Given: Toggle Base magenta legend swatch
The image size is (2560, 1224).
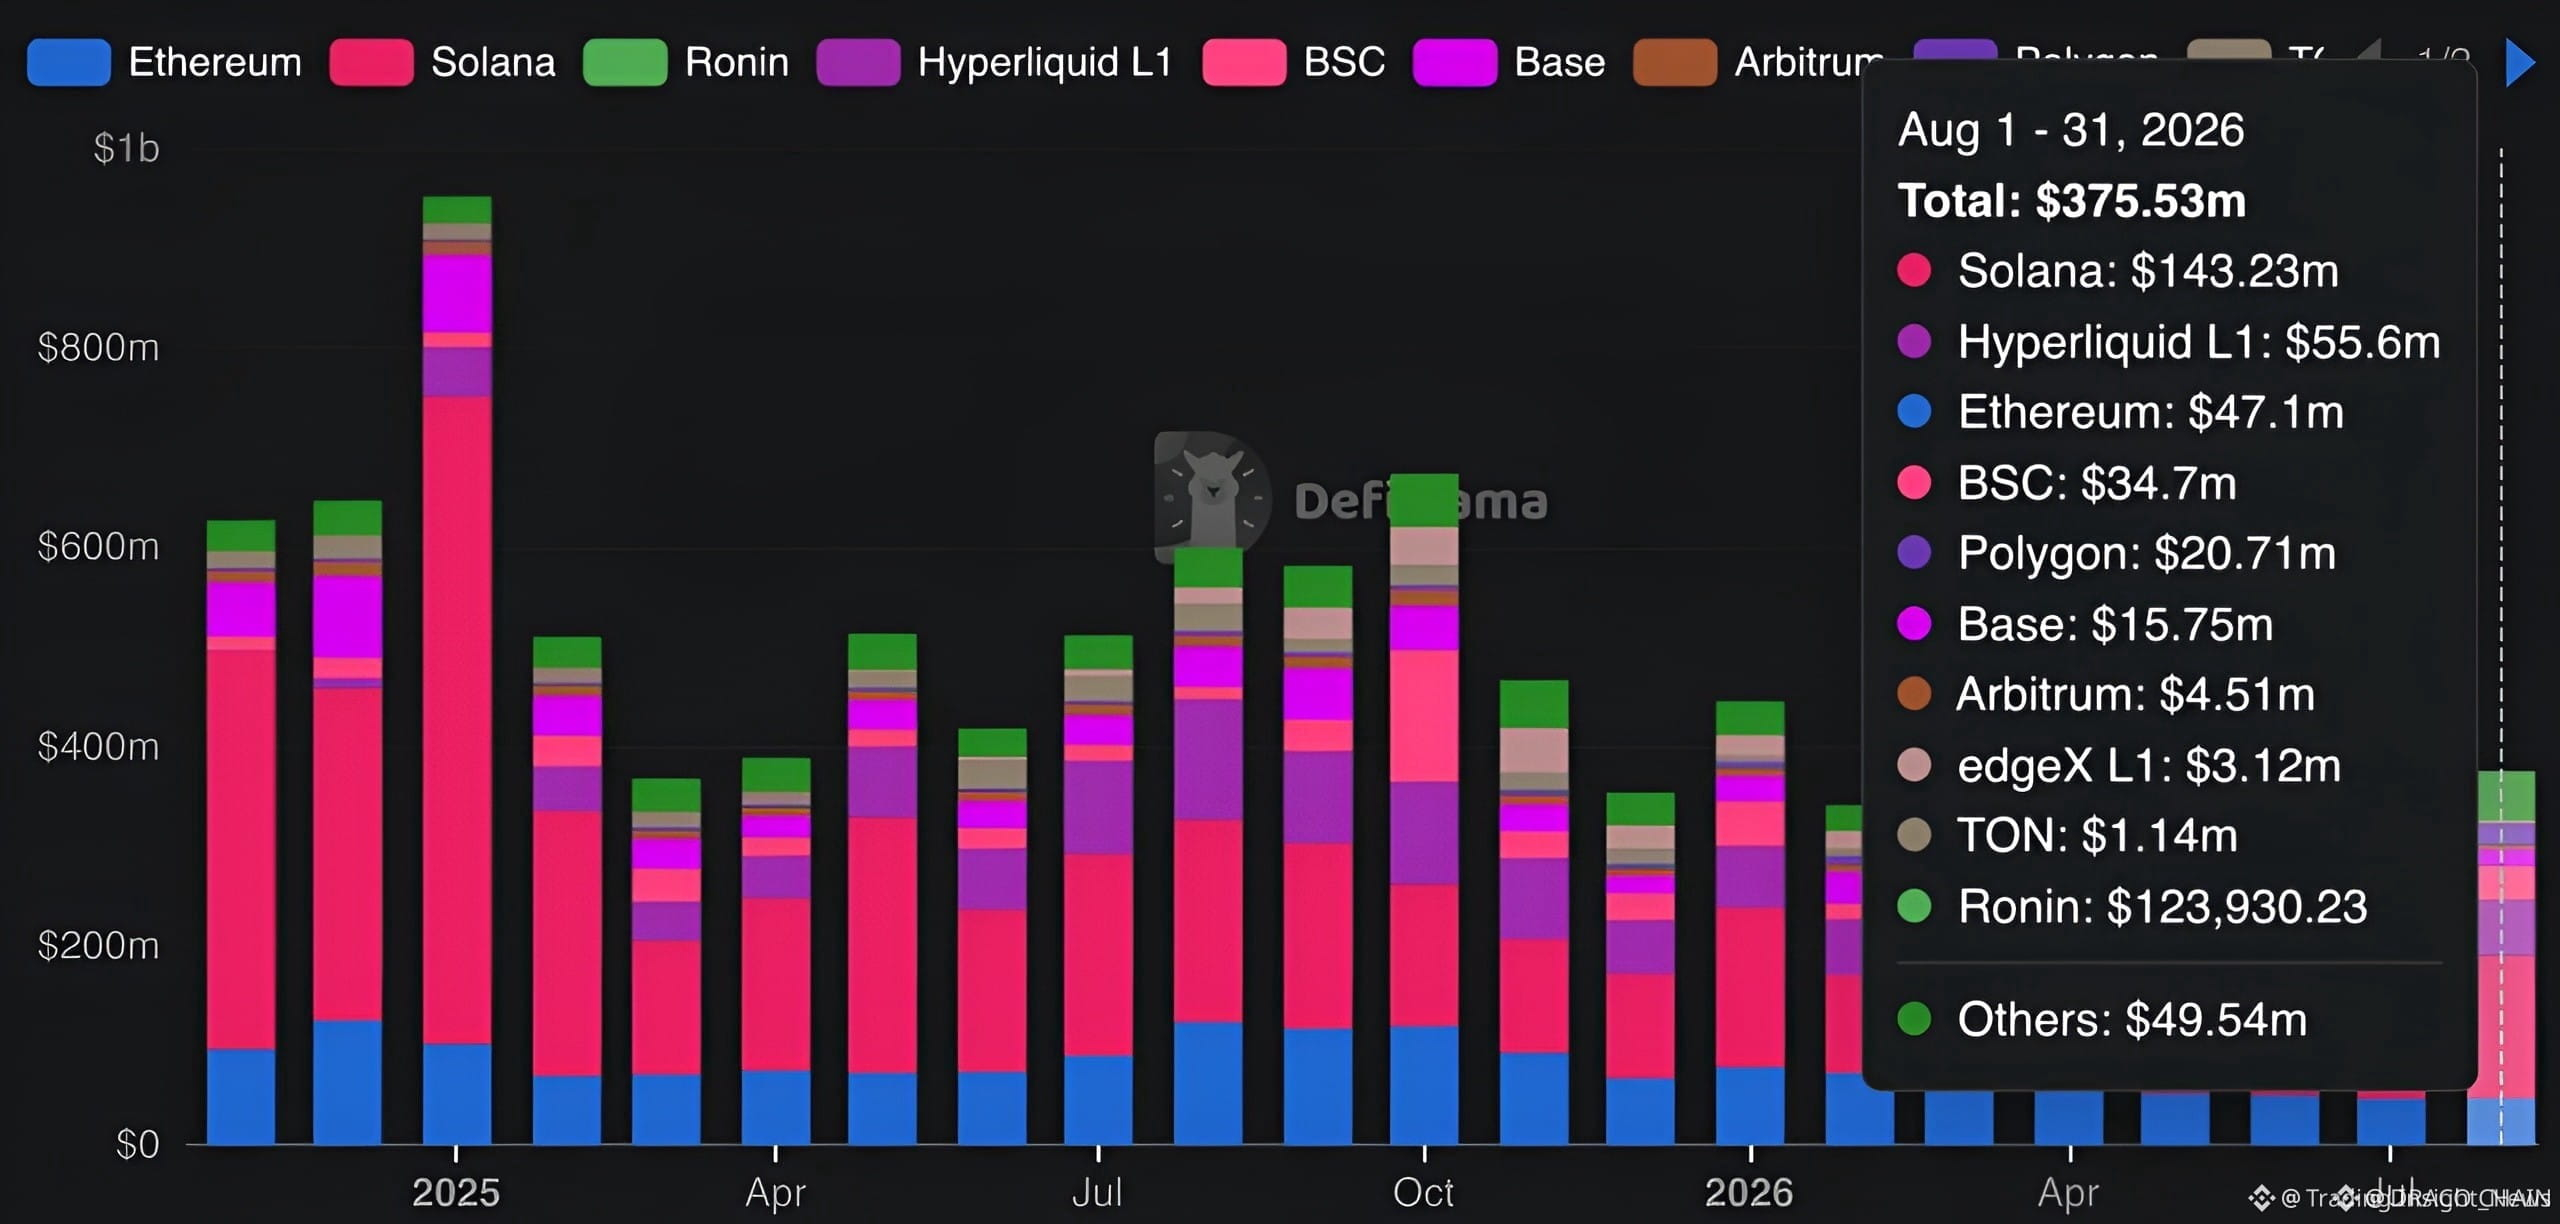Looking at the screenshot, I should 1455,62.
